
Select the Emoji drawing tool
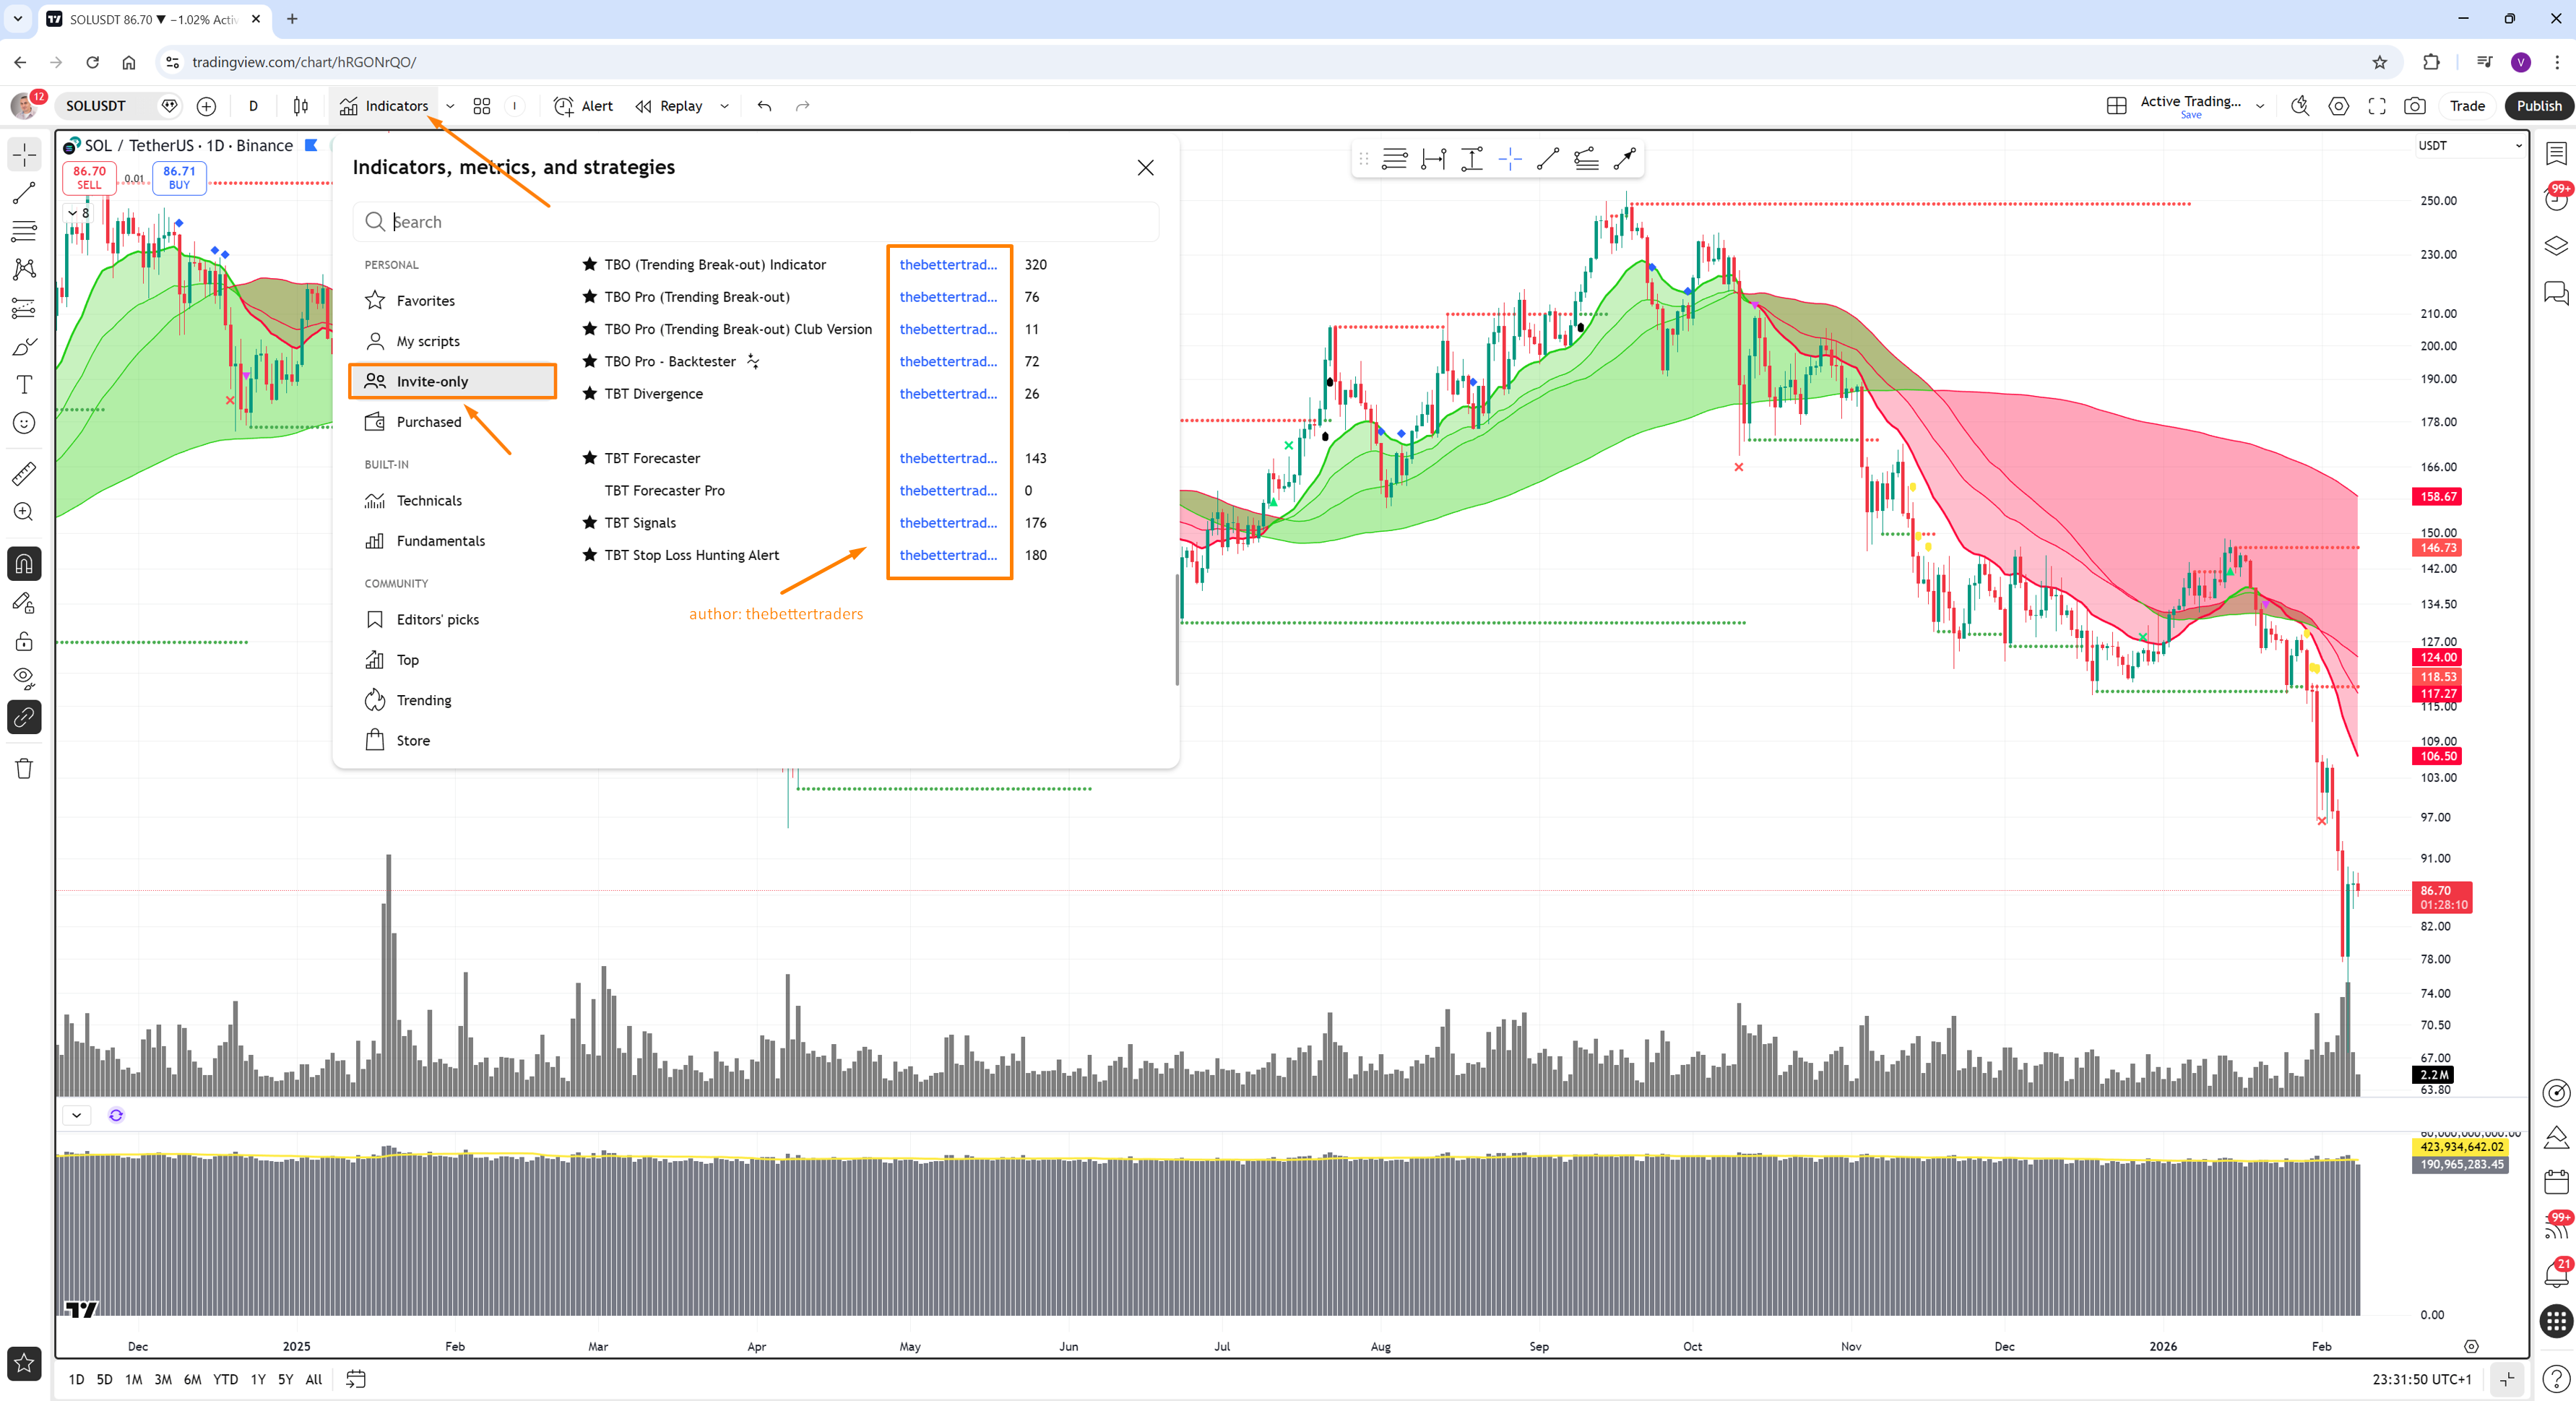(24, 423)
